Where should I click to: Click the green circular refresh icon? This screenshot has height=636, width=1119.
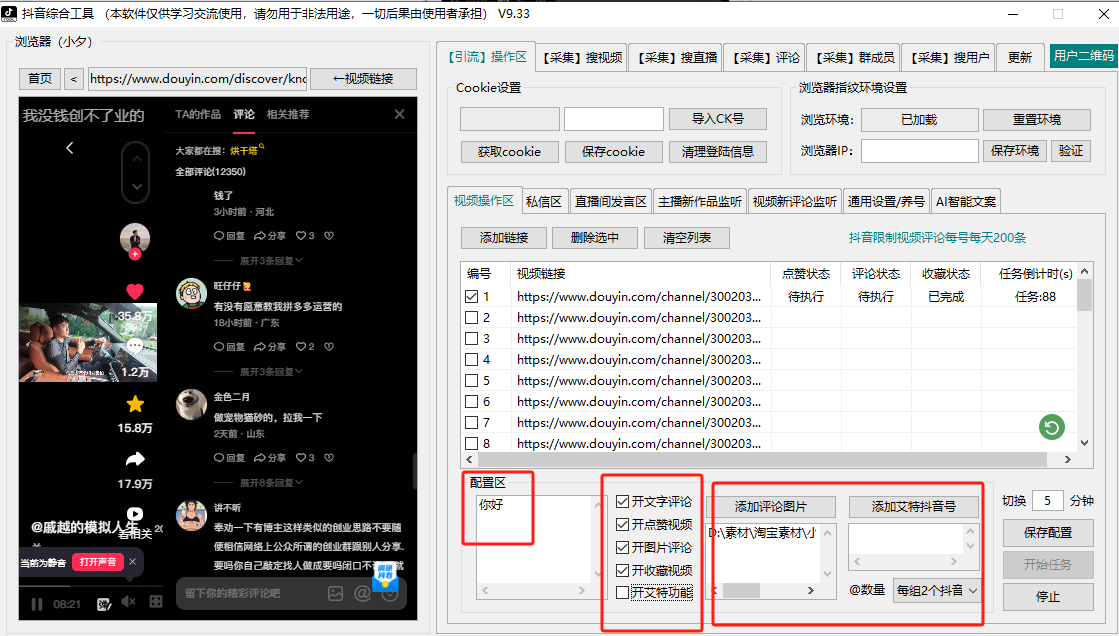tap(1051, 428)
